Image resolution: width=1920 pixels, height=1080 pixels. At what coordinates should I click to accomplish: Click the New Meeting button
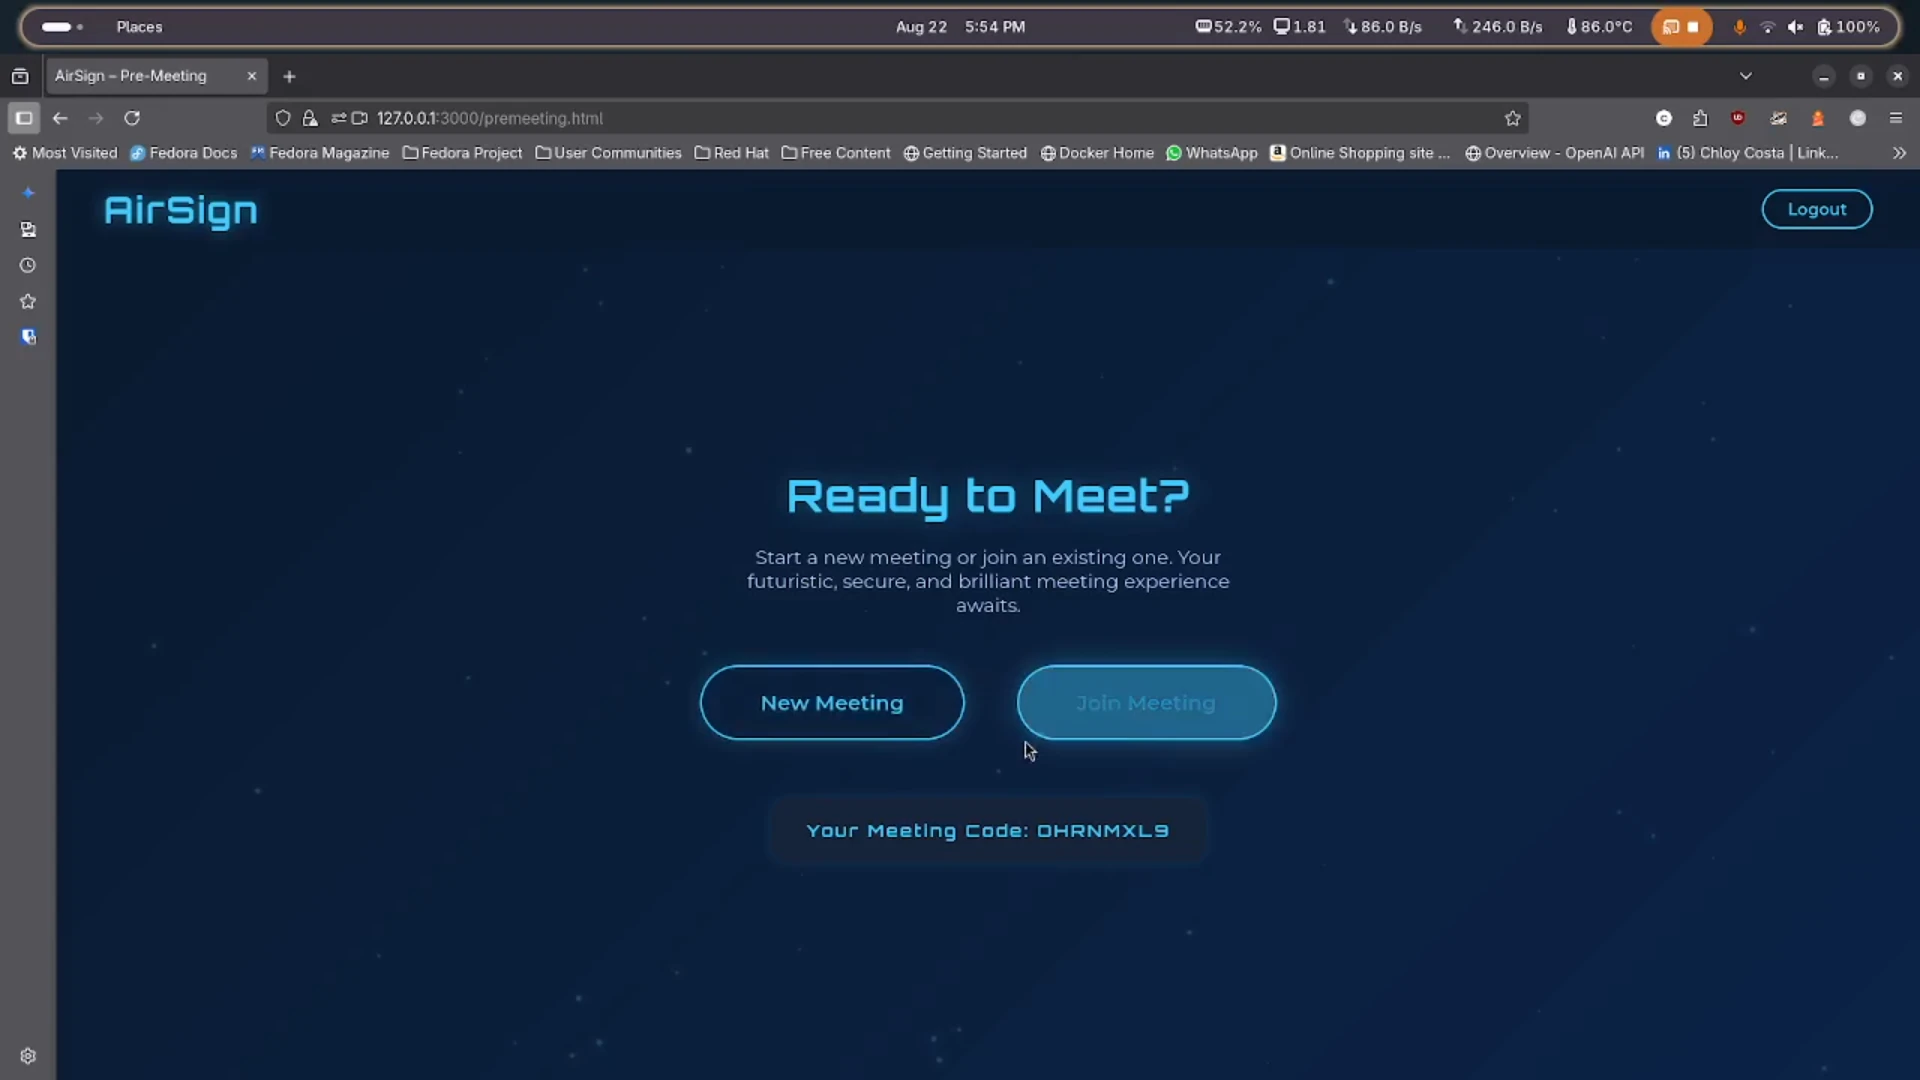[x=831, y=702]
